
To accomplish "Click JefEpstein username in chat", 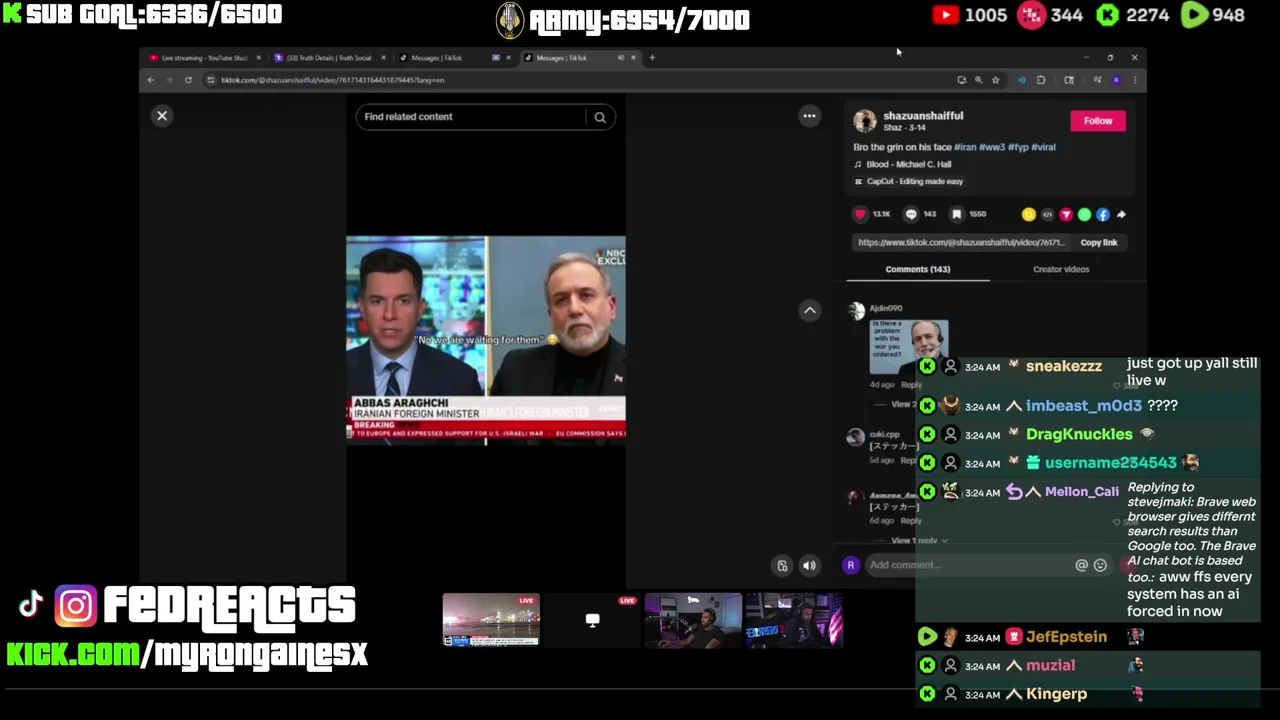I will click(x=1066, y=637).
